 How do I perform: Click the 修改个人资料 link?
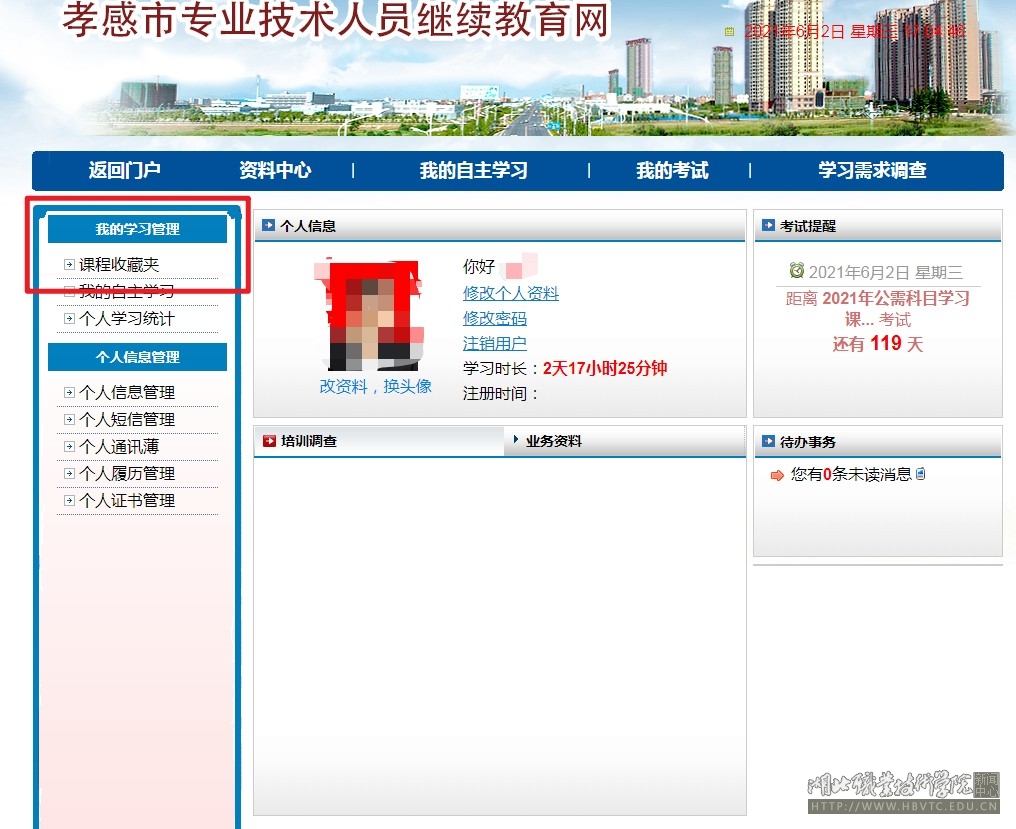pos(510,294)
